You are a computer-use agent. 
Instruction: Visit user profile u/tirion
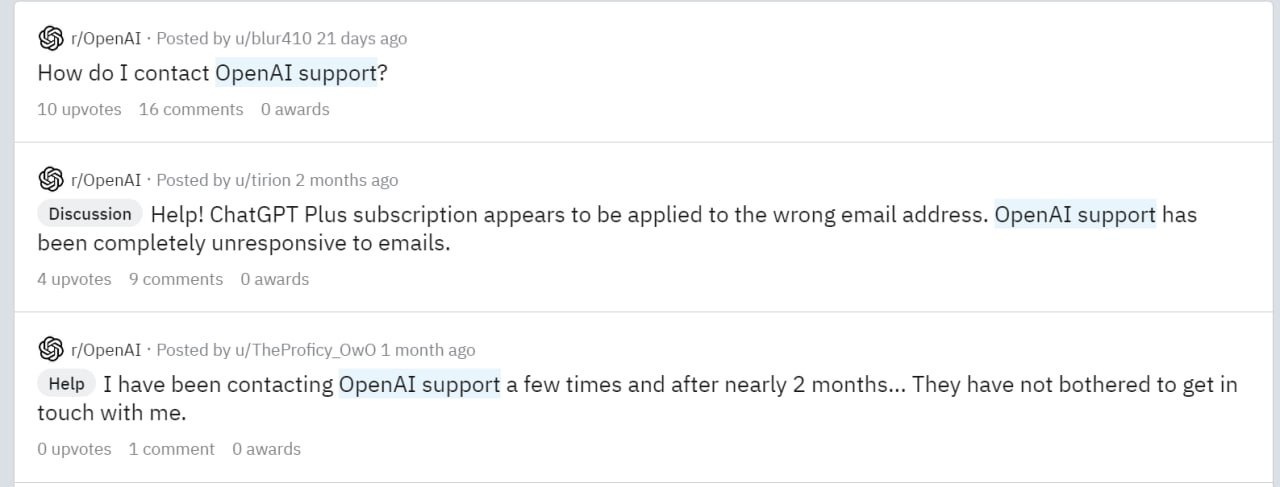click(263, 180)
